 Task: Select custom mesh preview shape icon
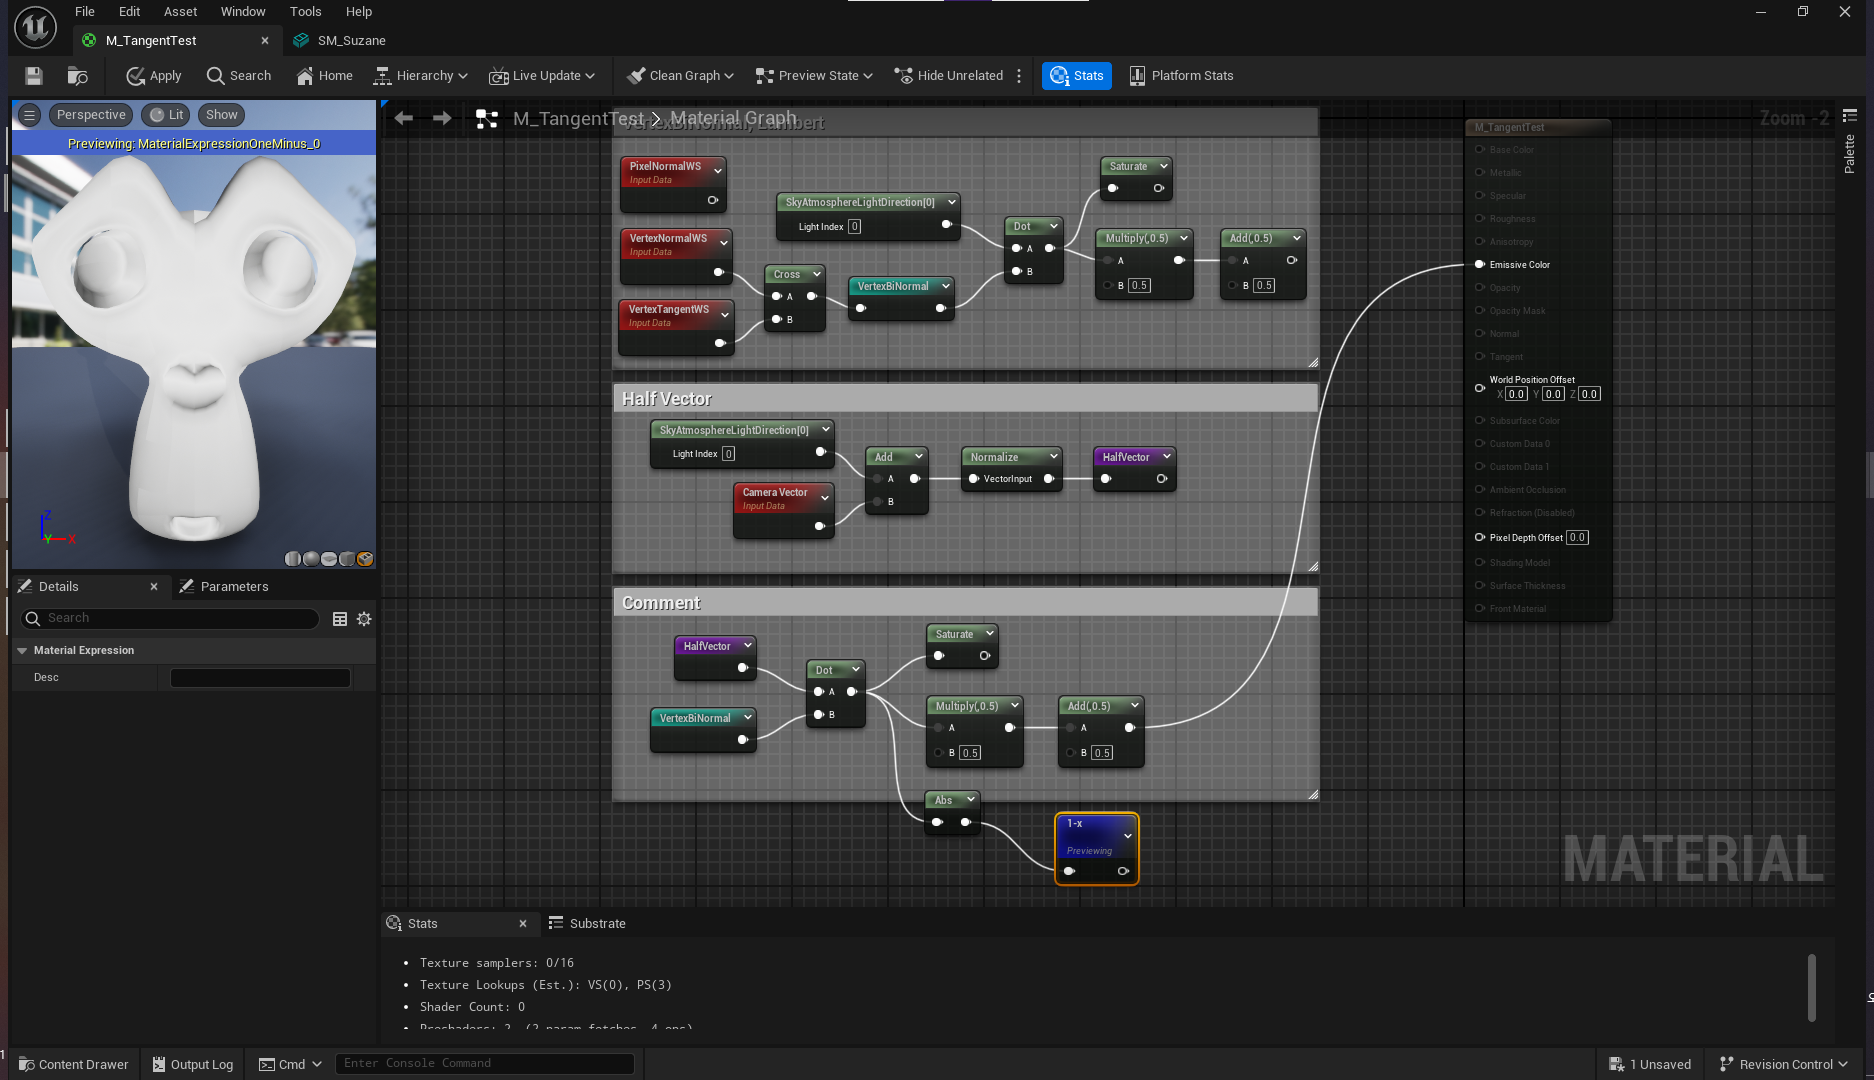coord(365,559)
